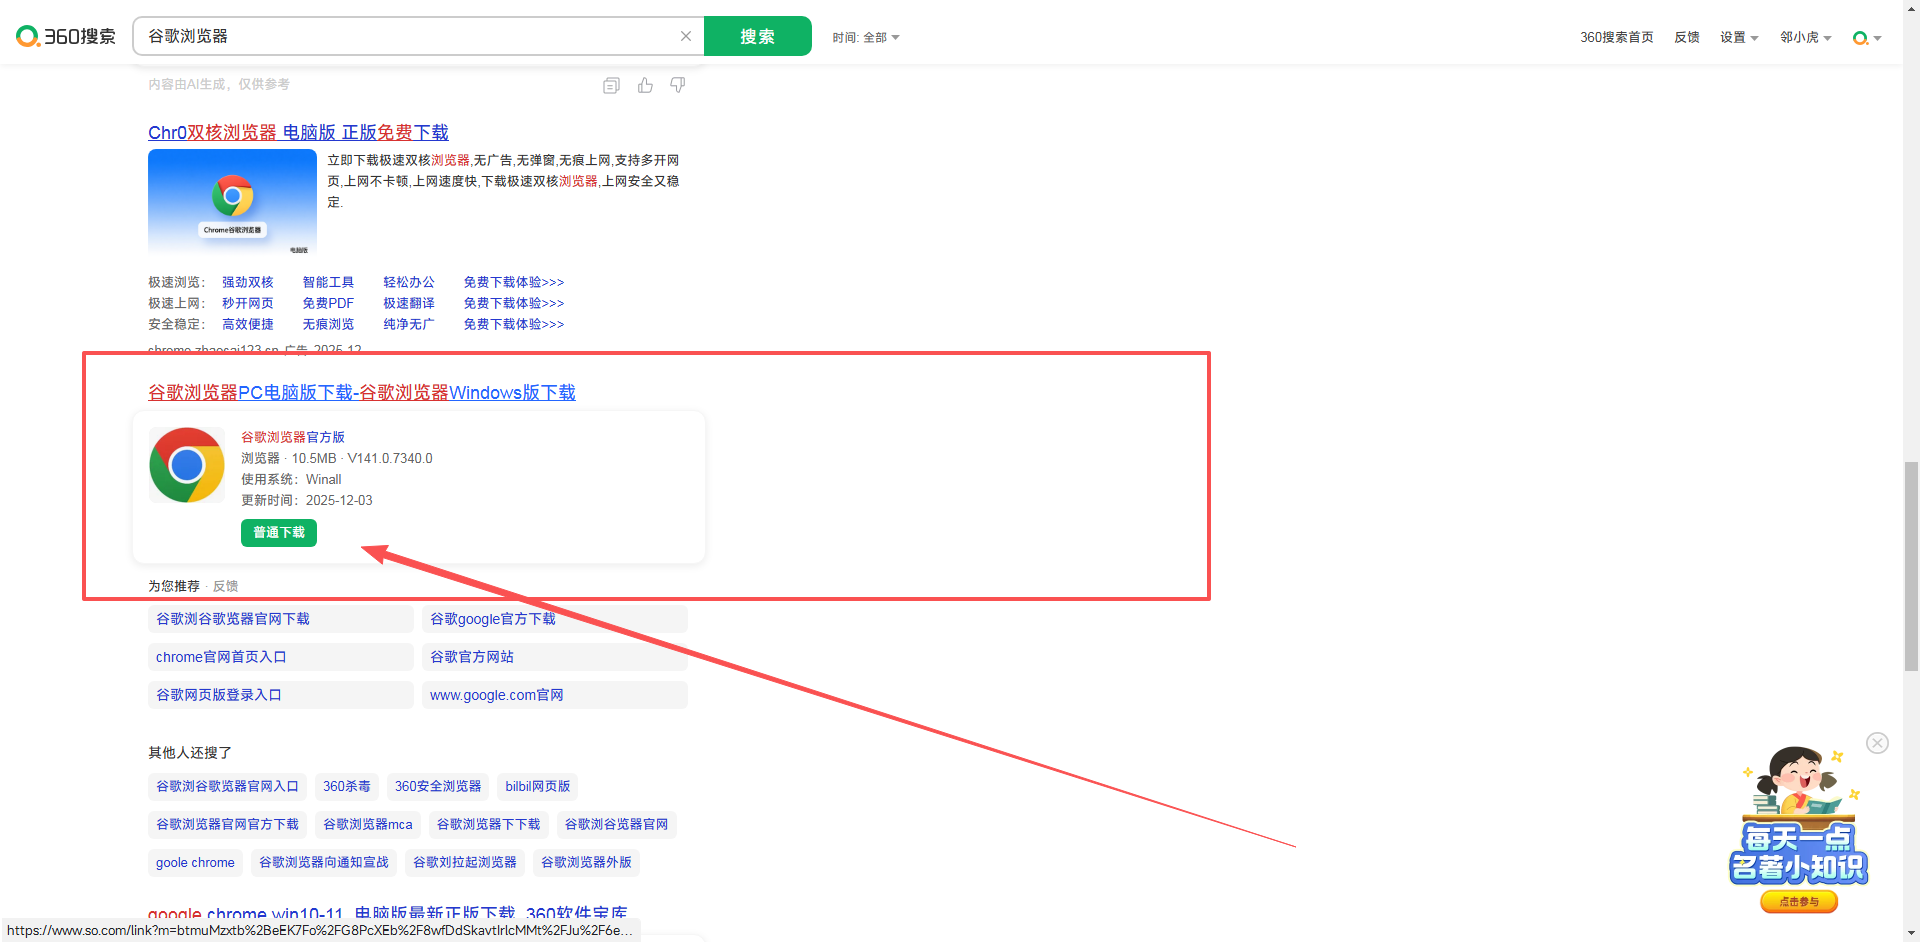Select the 360安全浏览器 related search
1920x942 pixels.
click(x=437, y=787)
